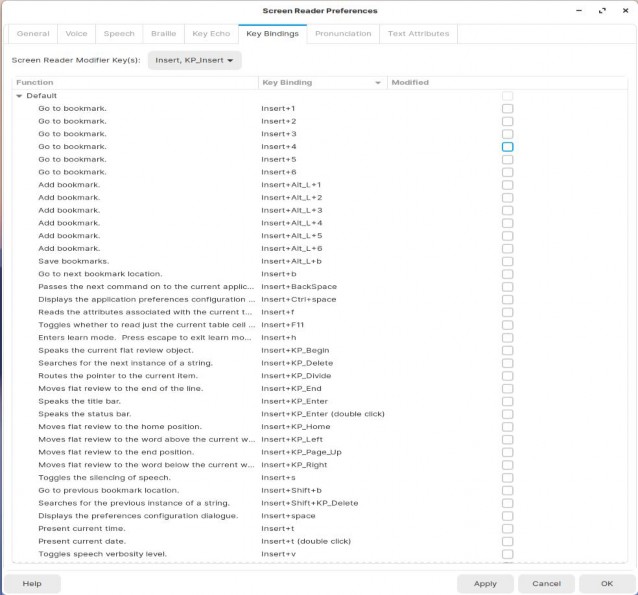Select the Insert+Alt_L+3 Add bookmark row

click(x=319, y=210)
